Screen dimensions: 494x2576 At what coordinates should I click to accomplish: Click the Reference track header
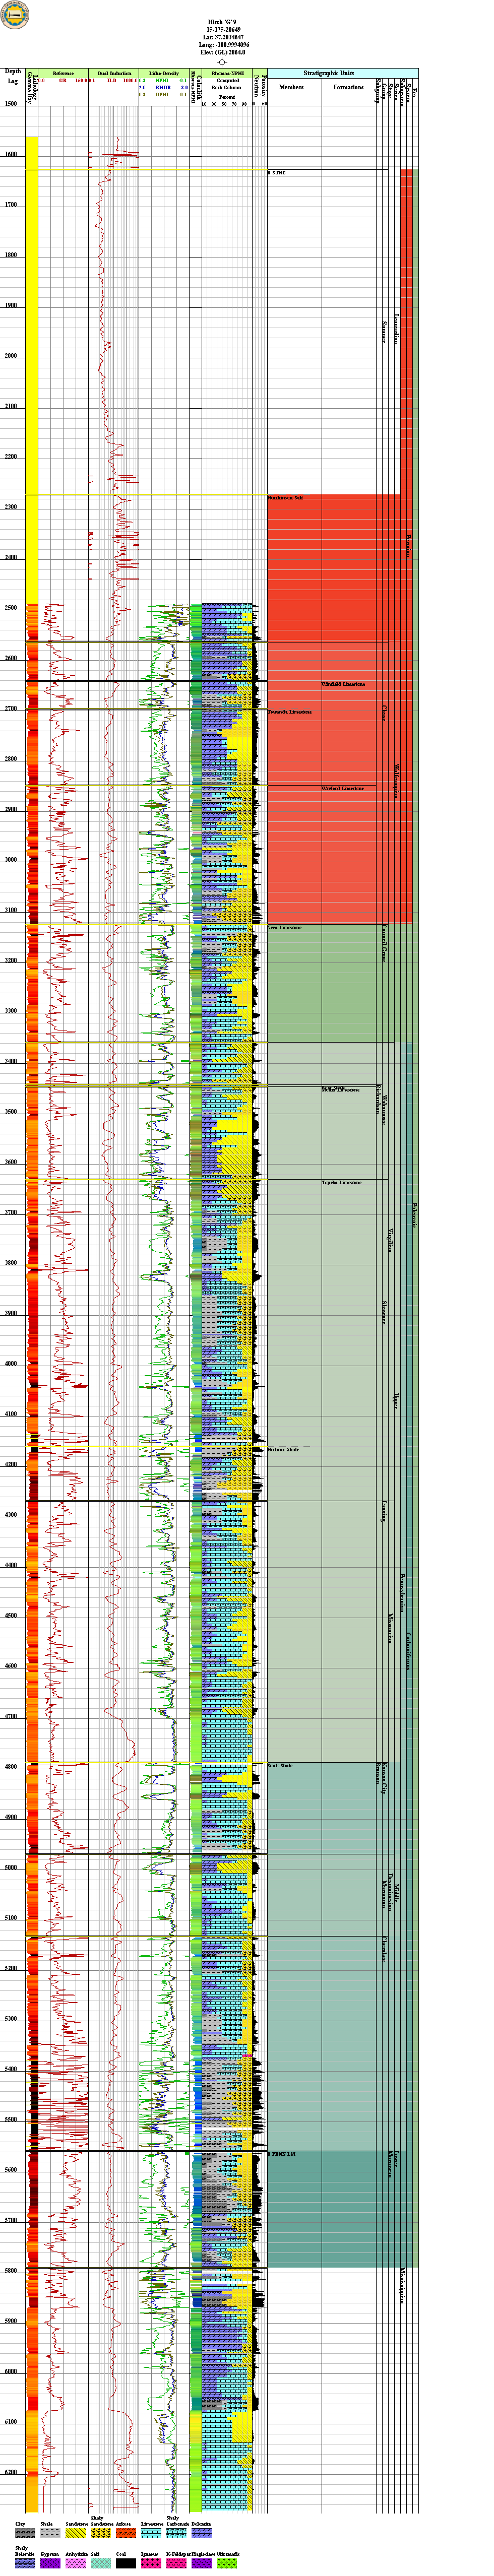click(x=63, y=74)
